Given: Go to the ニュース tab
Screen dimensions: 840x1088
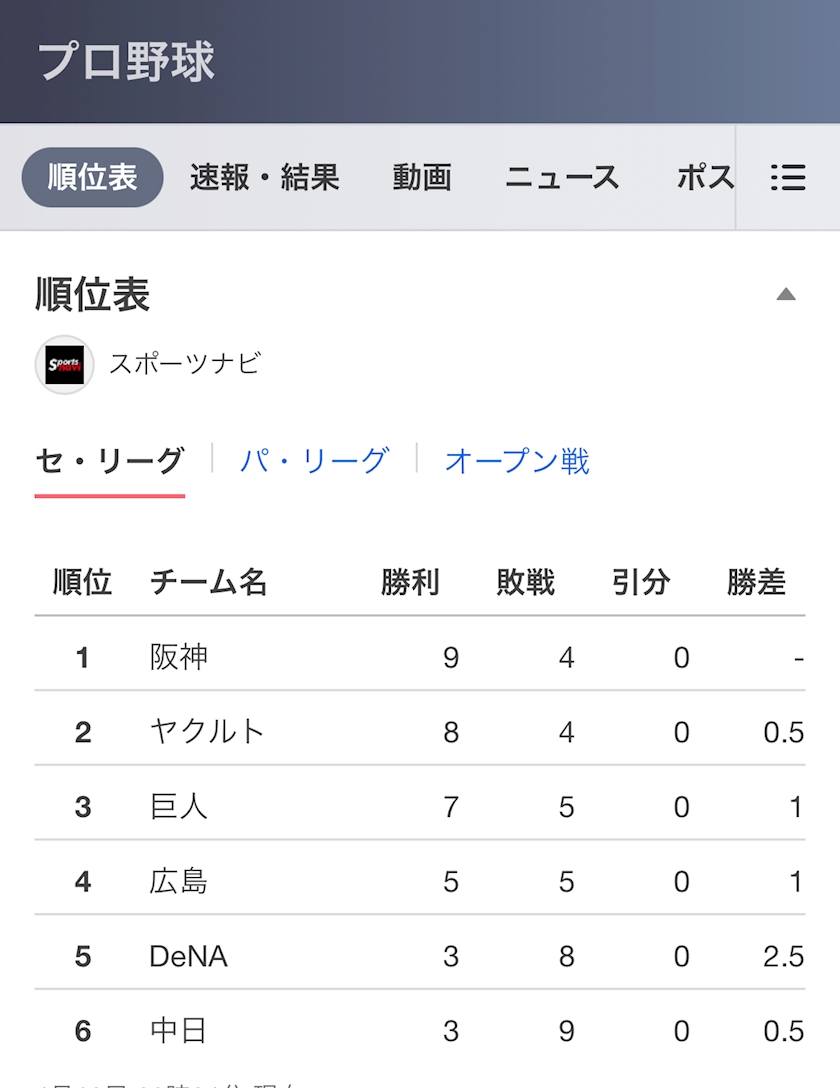Looking at the screenshot, I should pos(563,178).
